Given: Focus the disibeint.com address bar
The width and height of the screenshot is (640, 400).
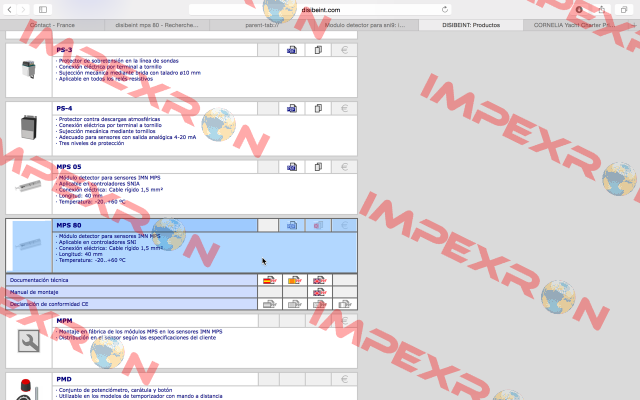Looking at the screenshot, I should 320,10.
